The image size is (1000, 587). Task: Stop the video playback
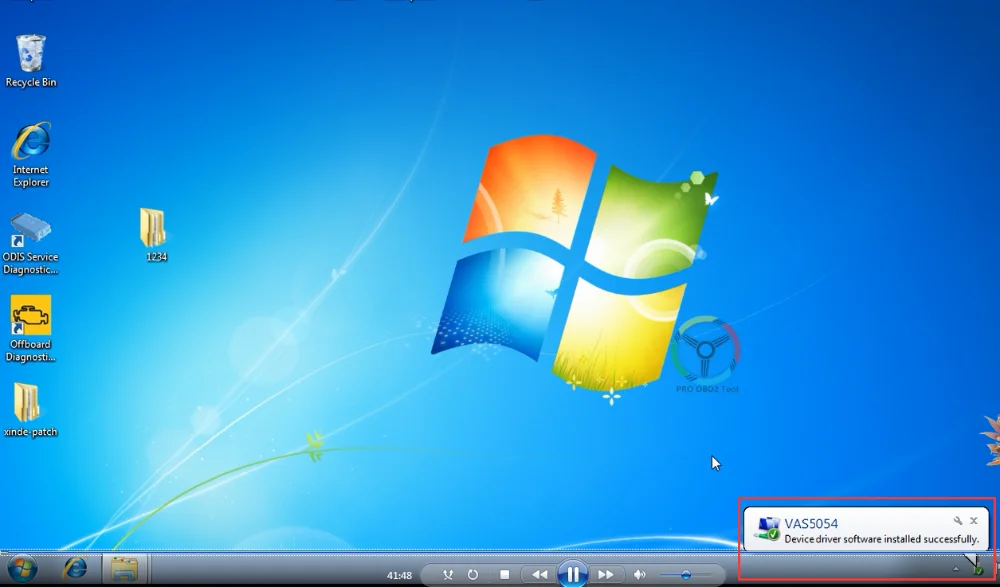[x=504, y=575]
